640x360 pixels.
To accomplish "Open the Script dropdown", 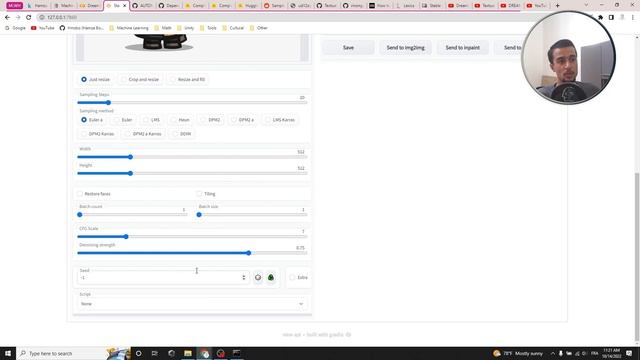I will coord(192,304).
